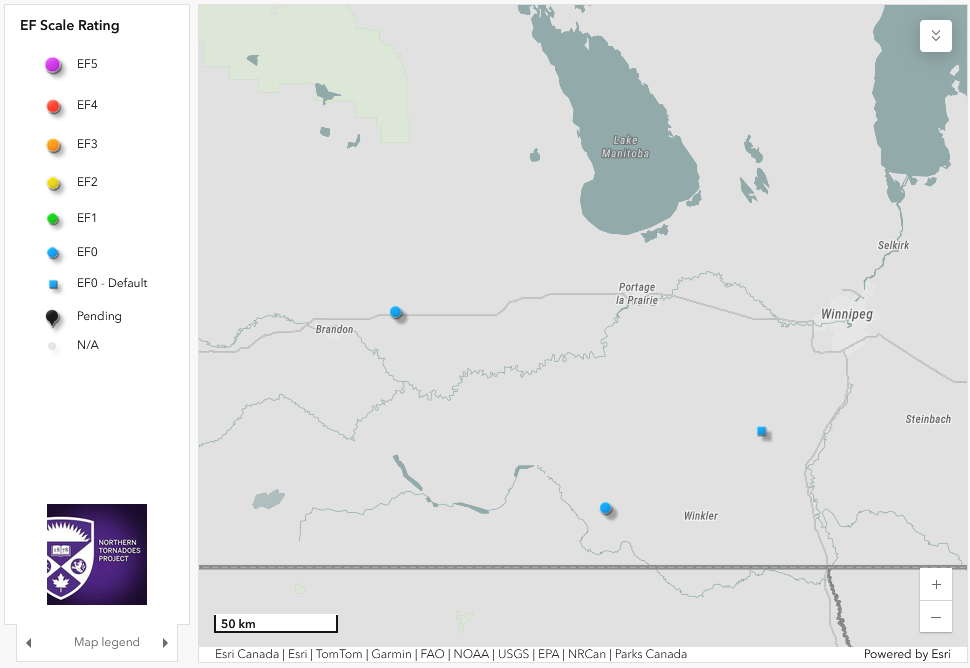The width and height of the screenshot is (970, 668).
Task: Go to next panel using right arrow
Action: click(165, 643)
